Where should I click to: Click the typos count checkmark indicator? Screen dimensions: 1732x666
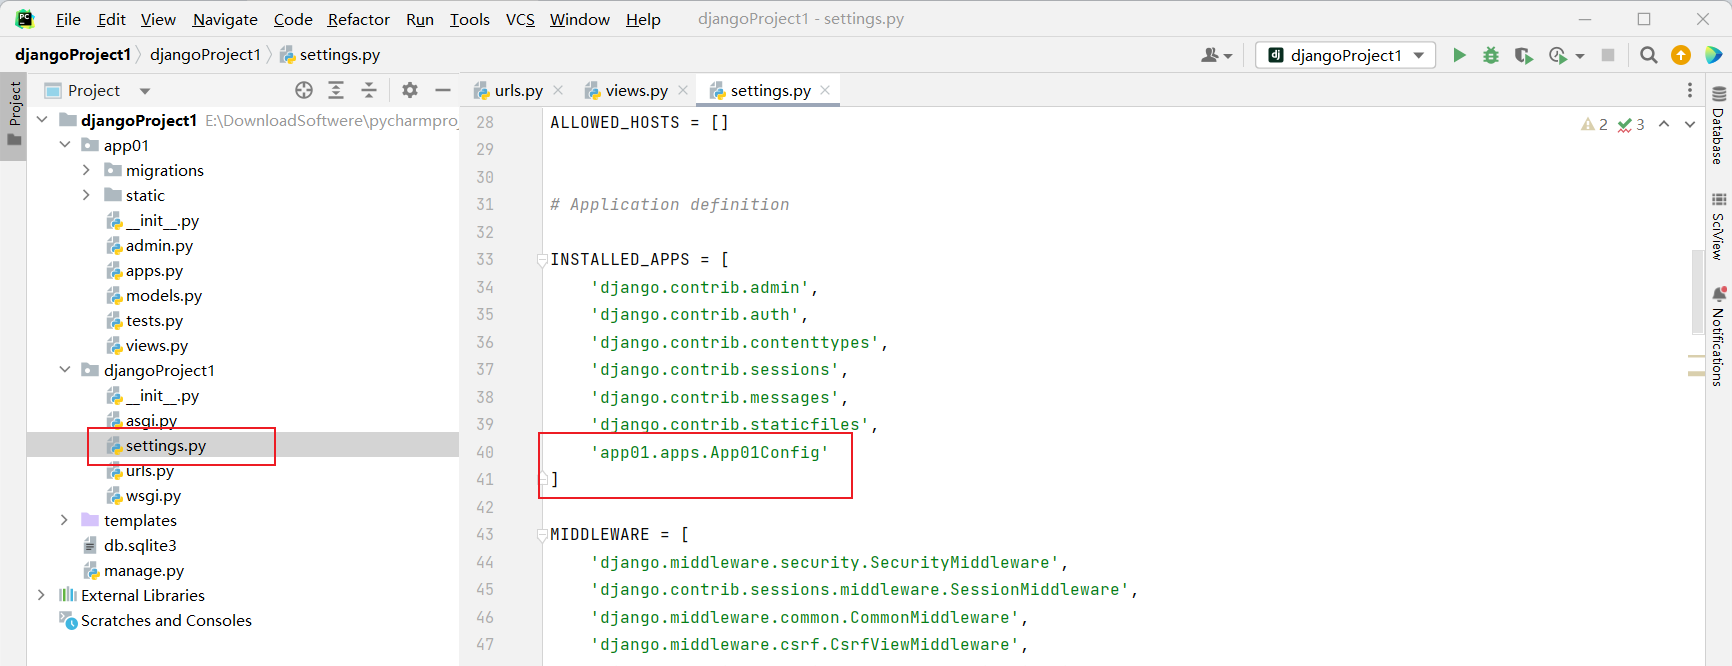pyautogui.click(x=1631, y=124)
